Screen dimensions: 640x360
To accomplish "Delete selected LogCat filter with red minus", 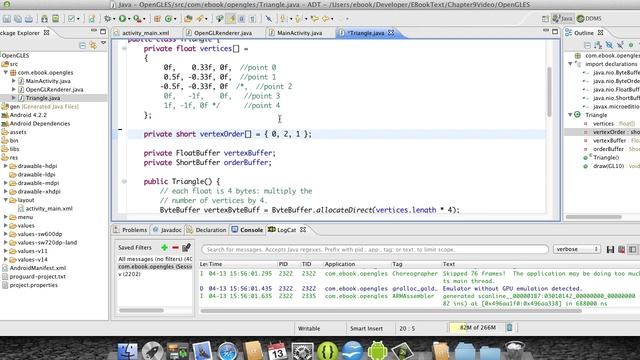I will (176, 247).
